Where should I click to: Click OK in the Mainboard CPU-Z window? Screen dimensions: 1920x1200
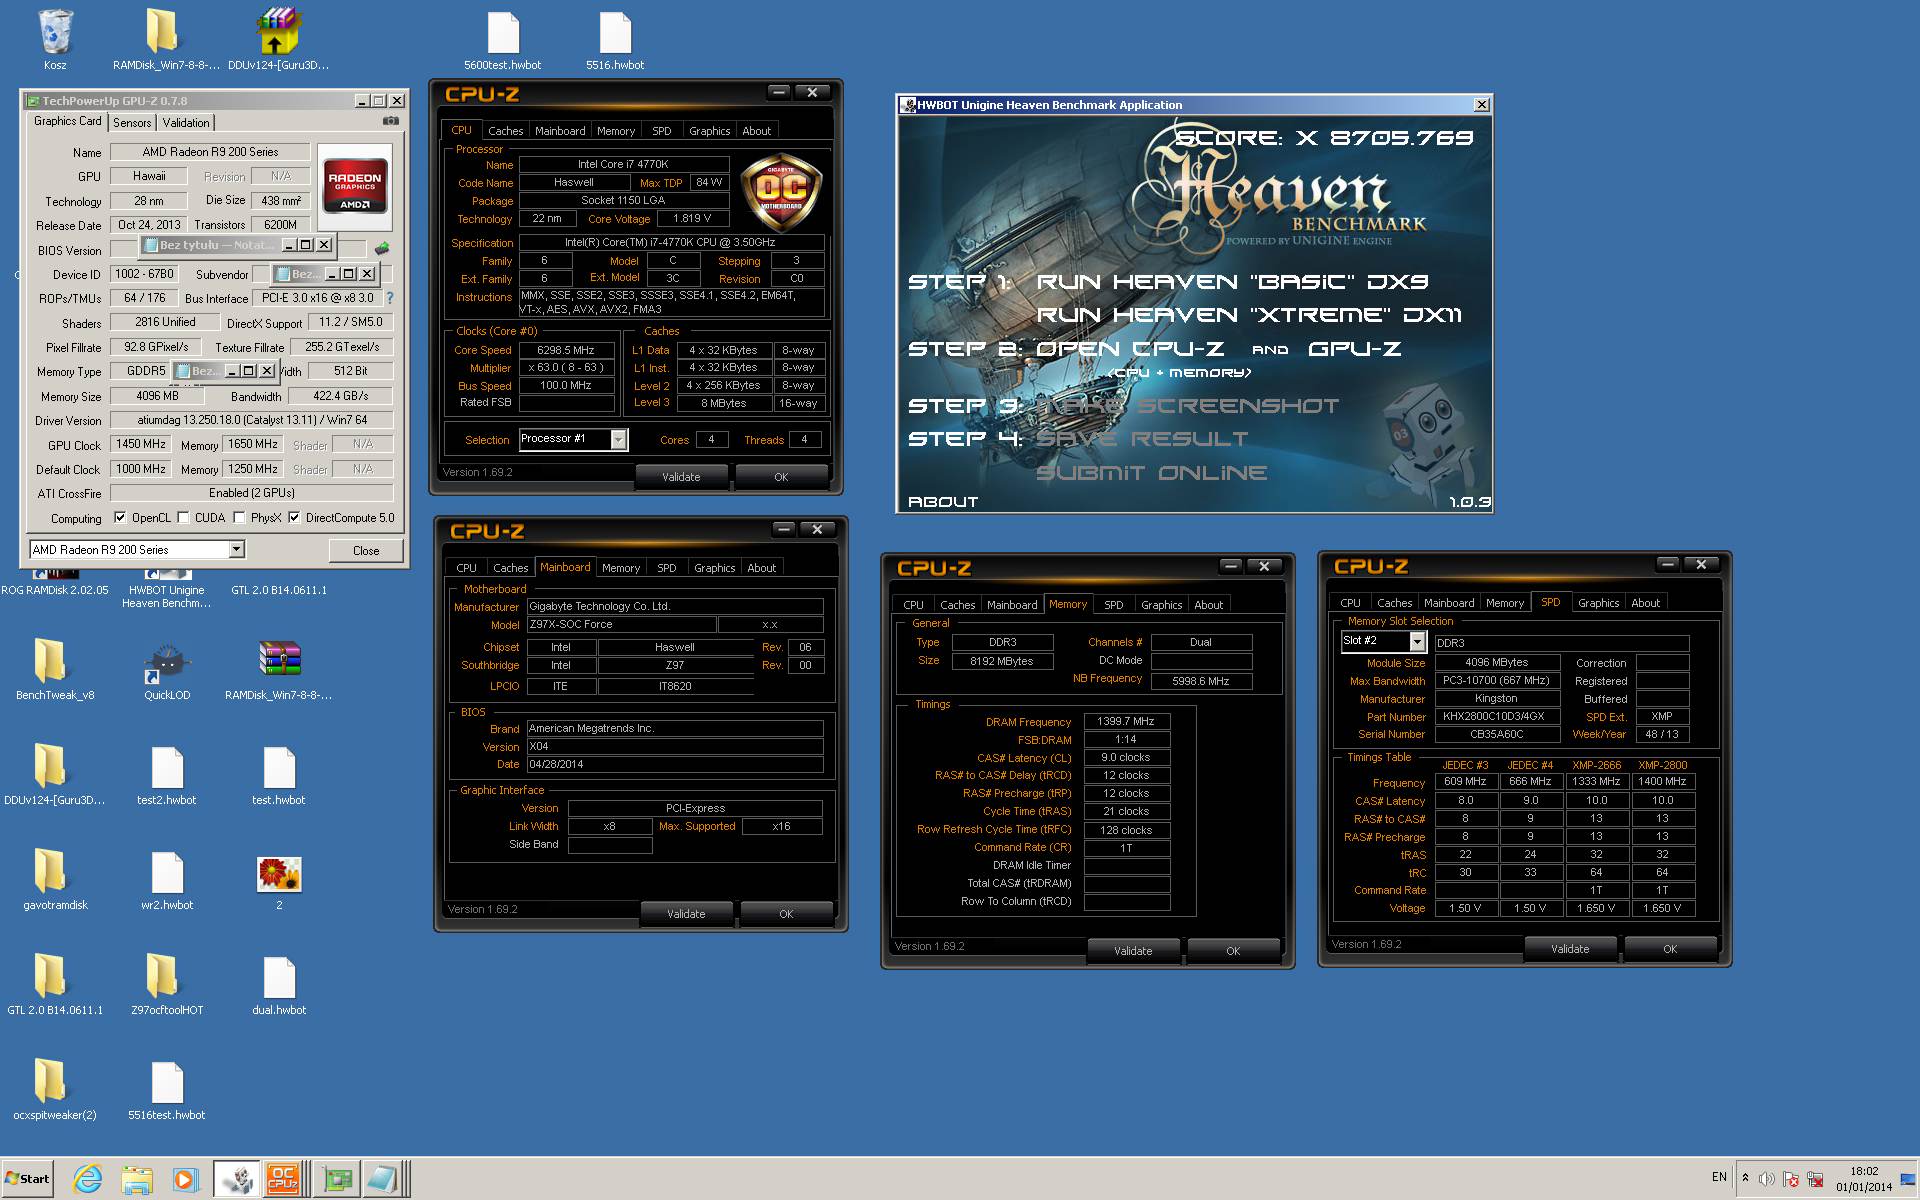(786, 914)
